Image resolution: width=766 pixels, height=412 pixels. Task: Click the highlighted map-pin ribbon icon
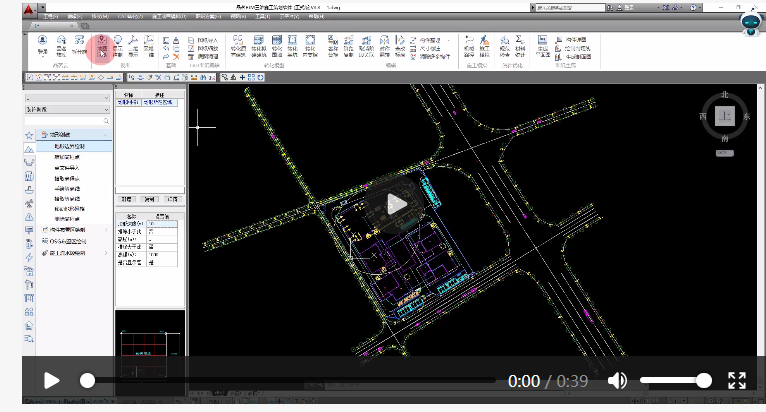coord(102,47)
